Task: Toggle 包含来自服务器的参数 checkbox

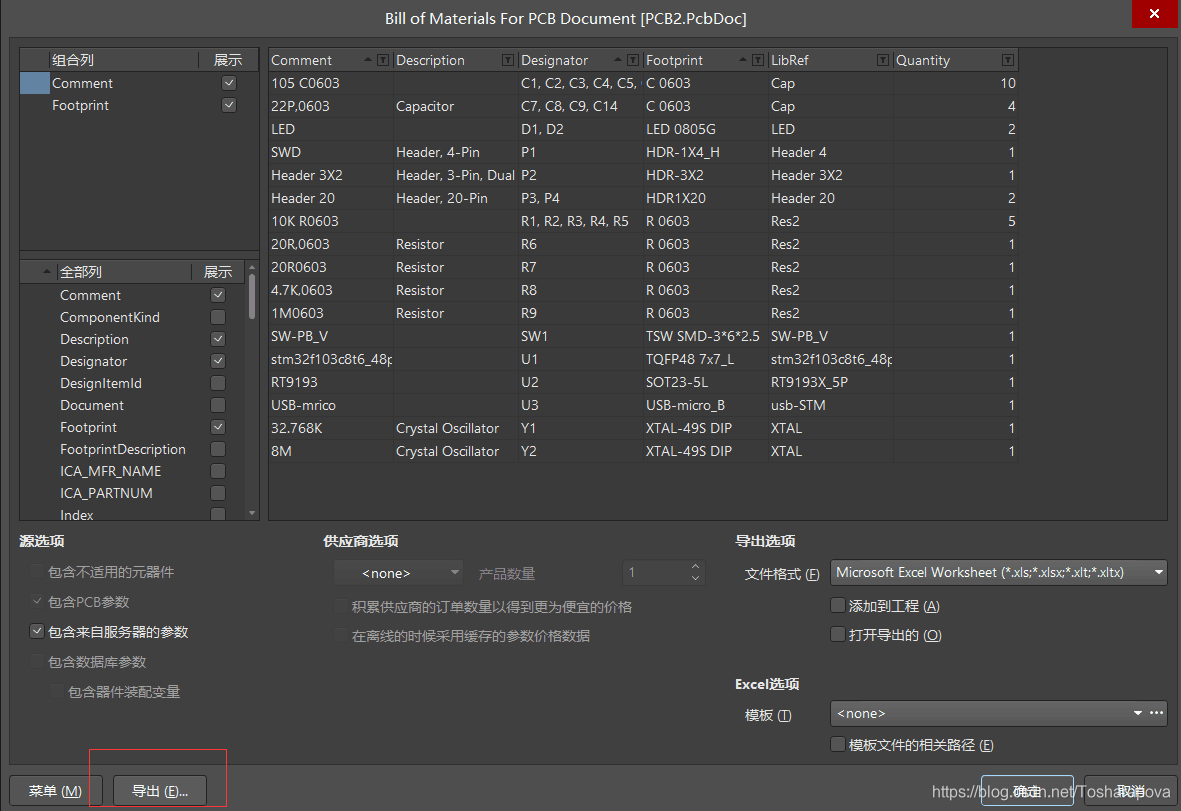Action: [x=37, y=632]
